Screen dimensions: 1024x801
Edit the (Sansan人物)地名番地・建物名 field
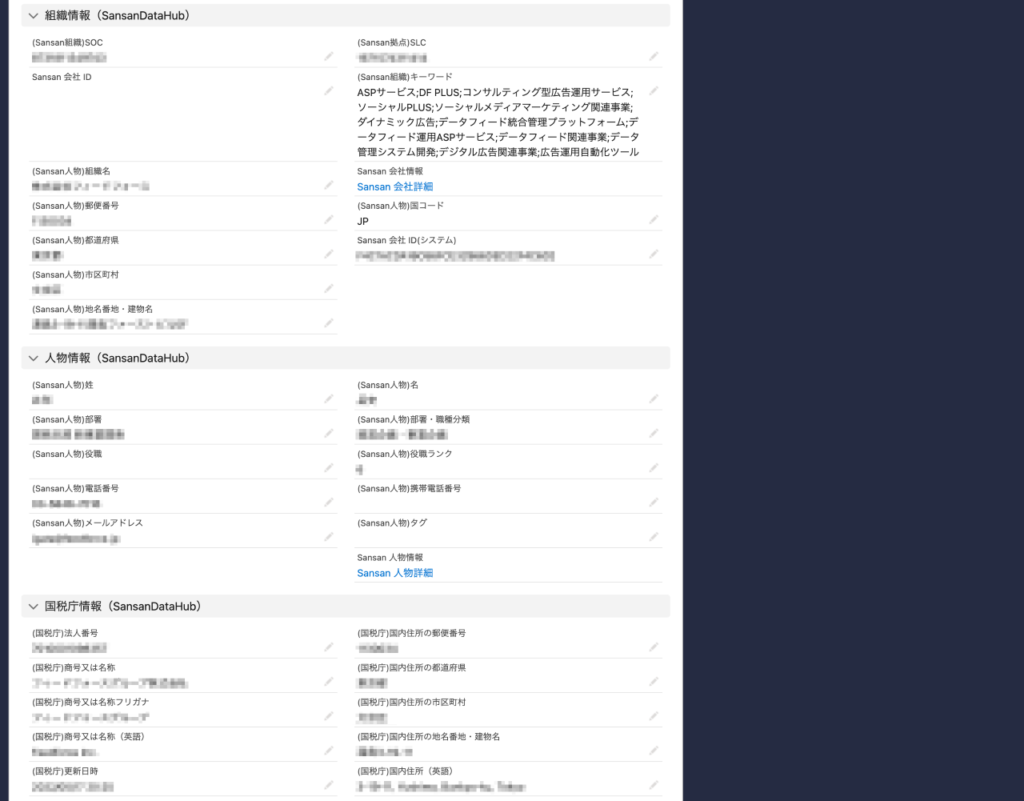pyautogui.click(x=328, y=324)
